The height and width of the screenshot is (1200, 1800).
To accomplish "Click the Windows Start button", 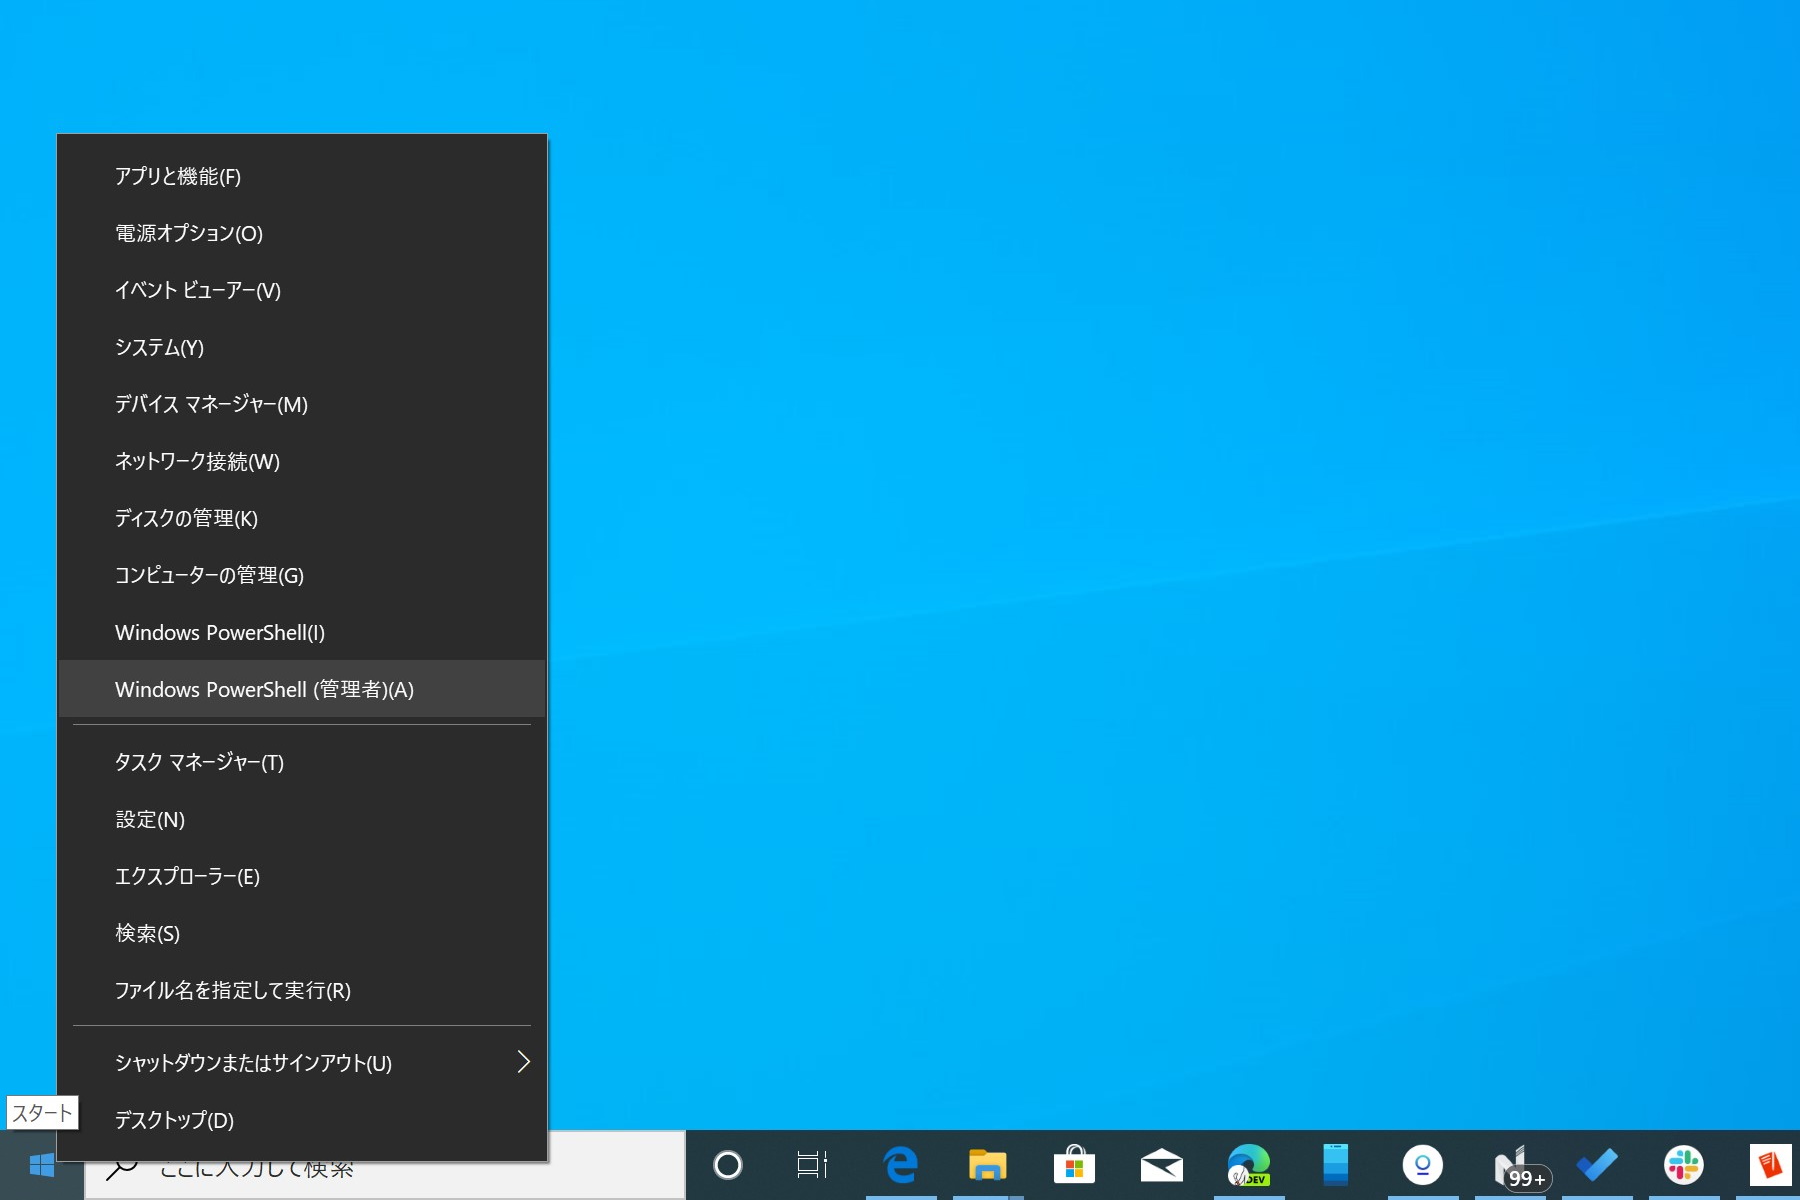I will (41, 1165).
